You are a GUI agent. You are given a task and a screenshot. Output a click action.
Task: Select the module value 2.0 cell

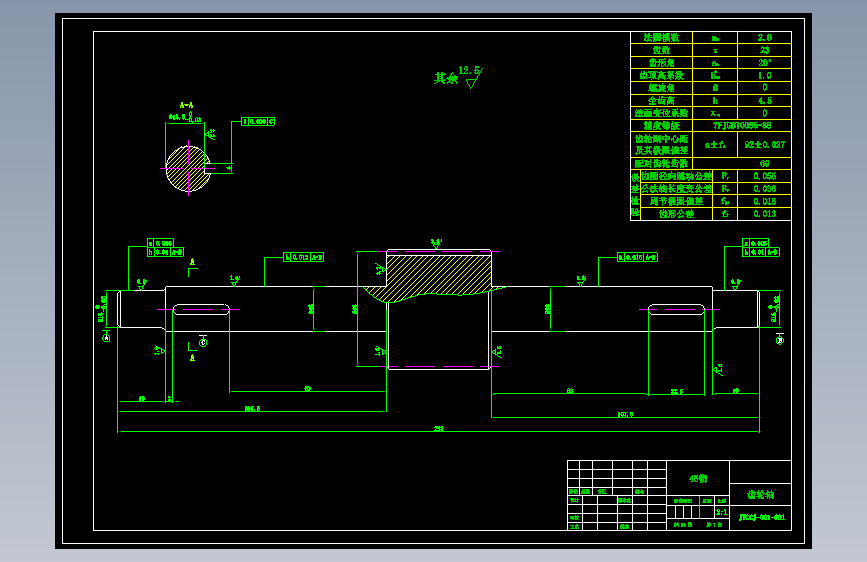pos(765,38)
